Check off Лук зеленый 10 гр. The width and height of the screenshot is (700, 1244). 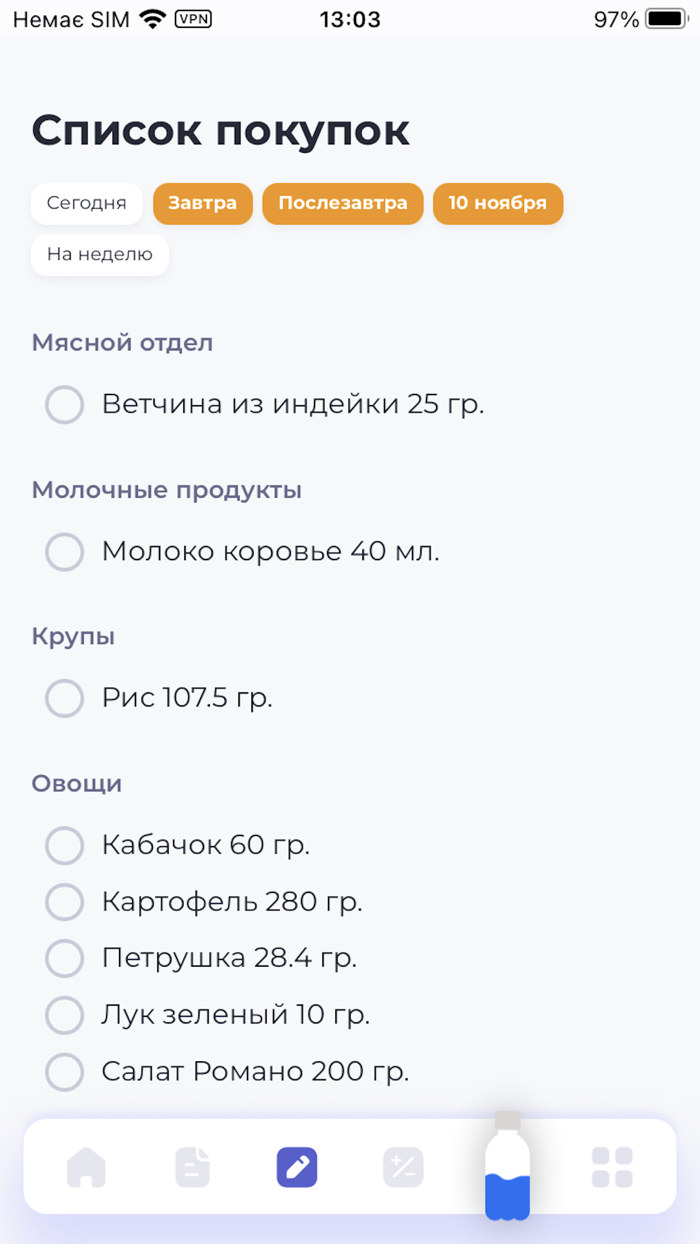[64, 1015]
